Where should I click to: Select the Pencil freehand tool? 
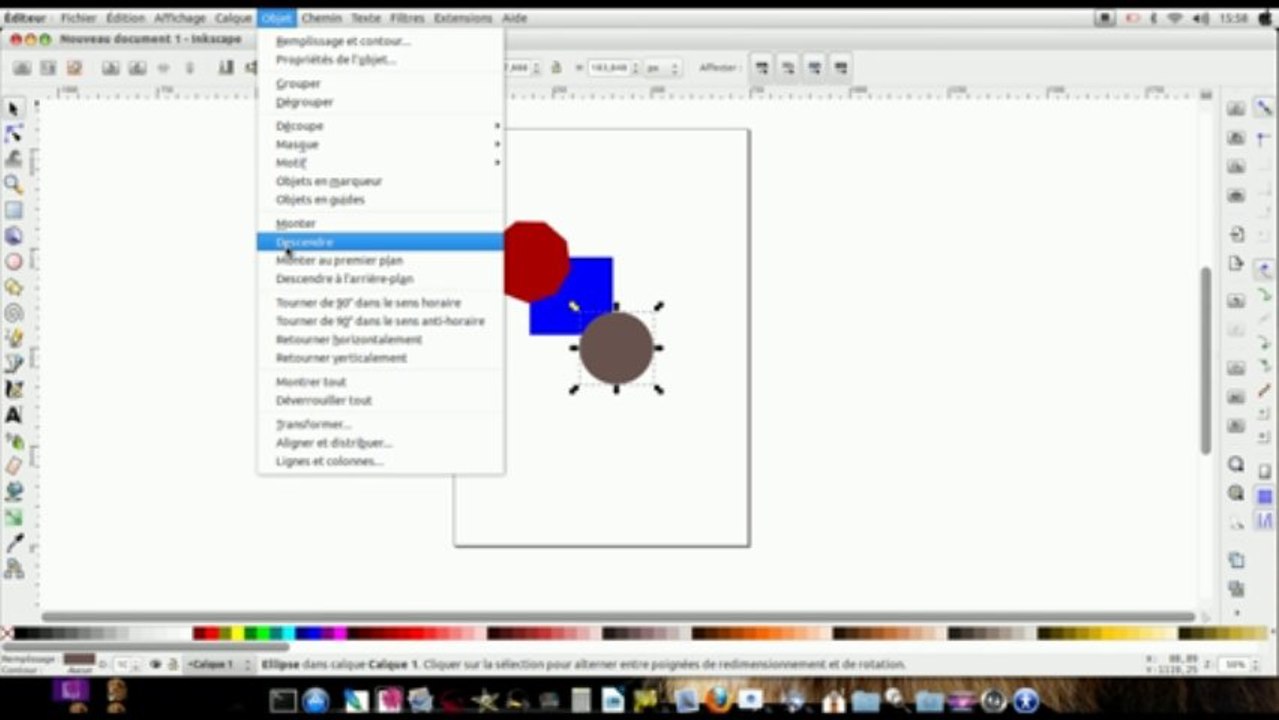[14, 338]
